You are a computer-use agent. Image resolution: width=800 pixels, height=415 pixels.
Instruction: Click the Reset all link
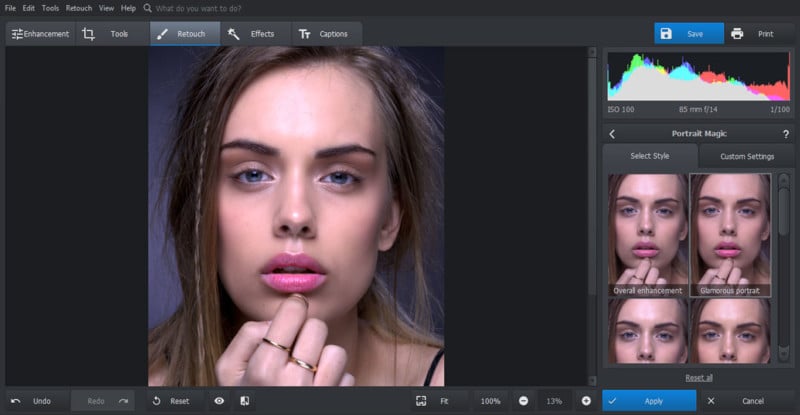(698, 378)
